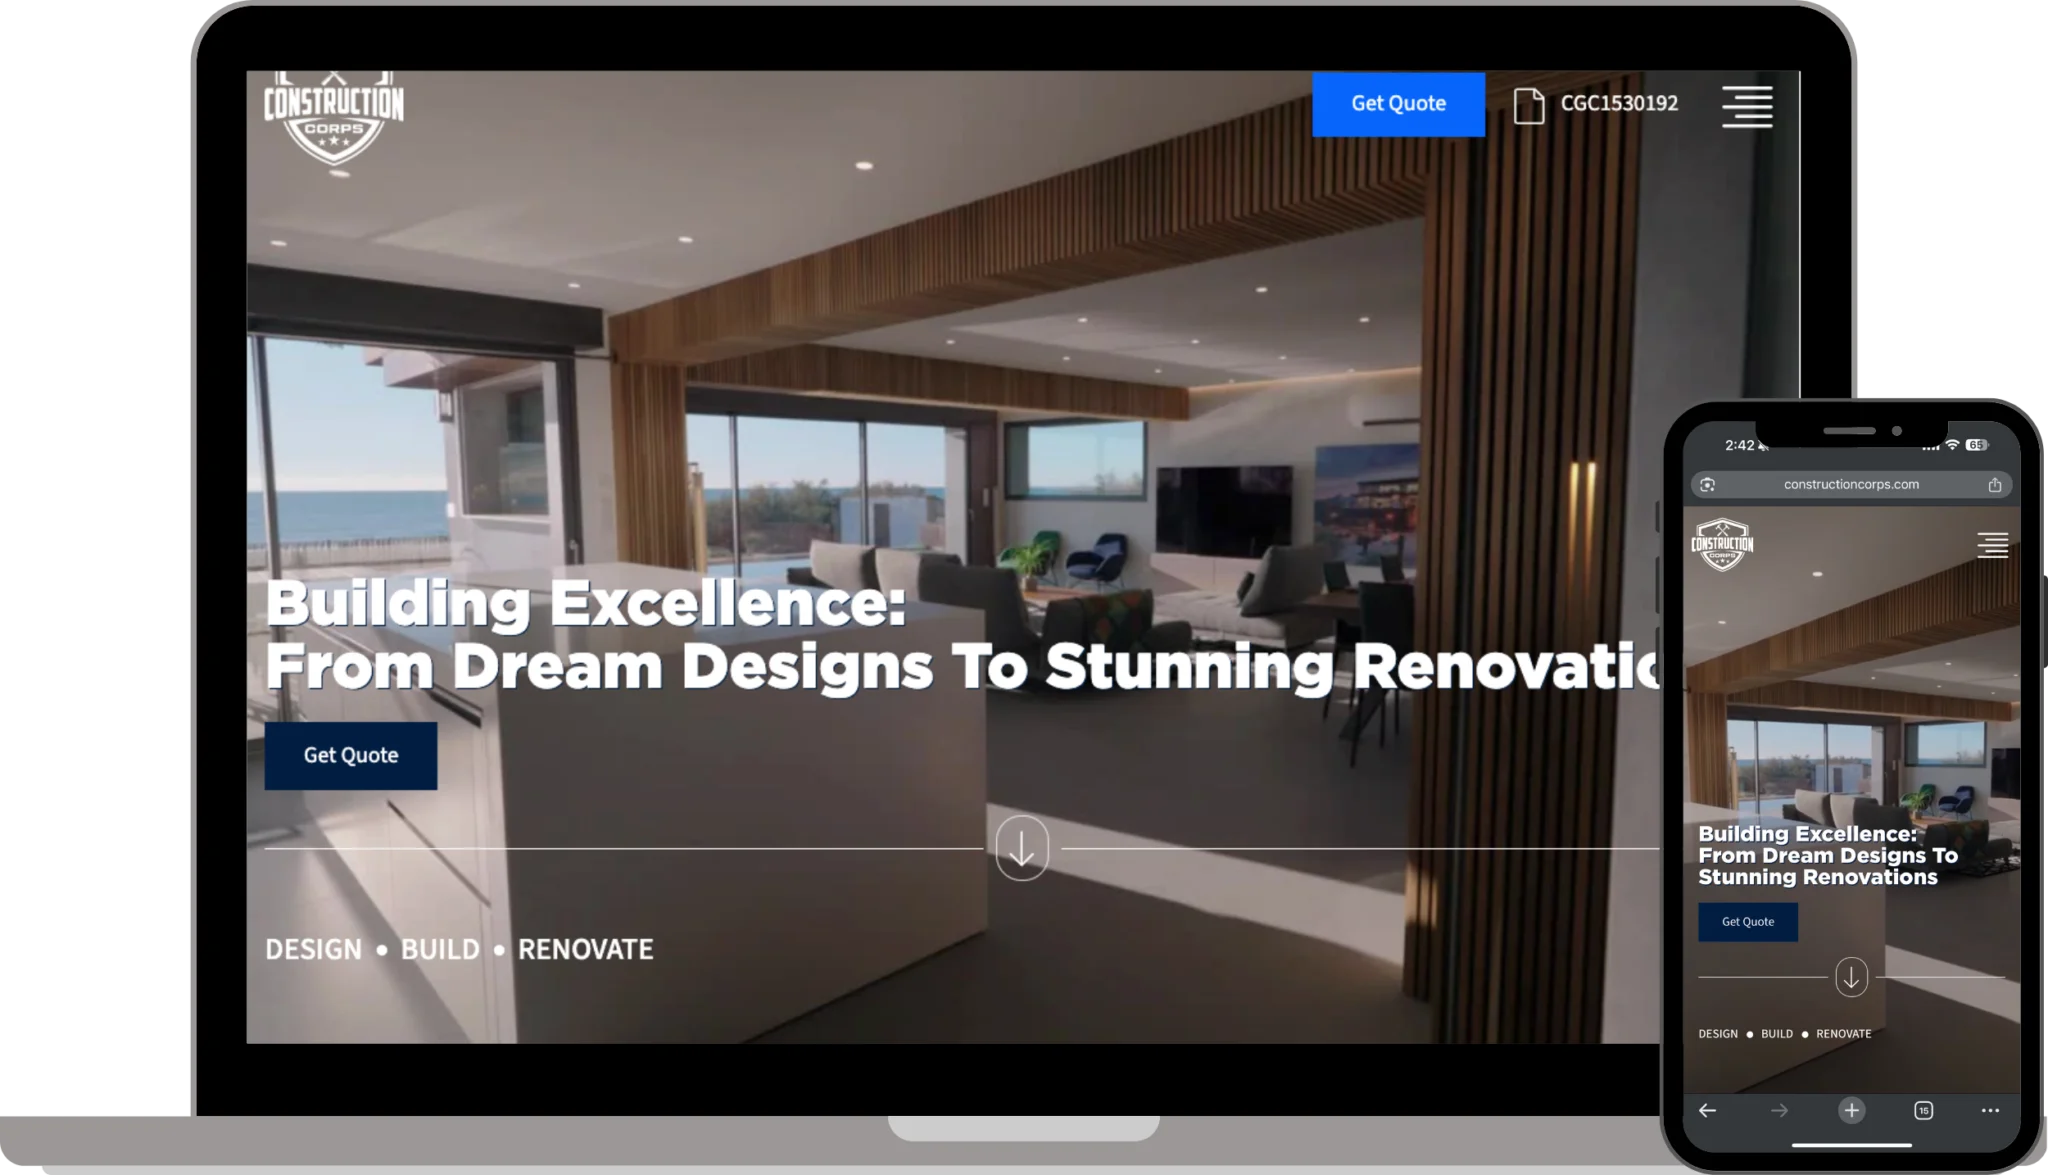The height and width of the screenshot is (1175, 2048).
Task: Click the CGC1530192 license number link
Action: point(1619,104)
